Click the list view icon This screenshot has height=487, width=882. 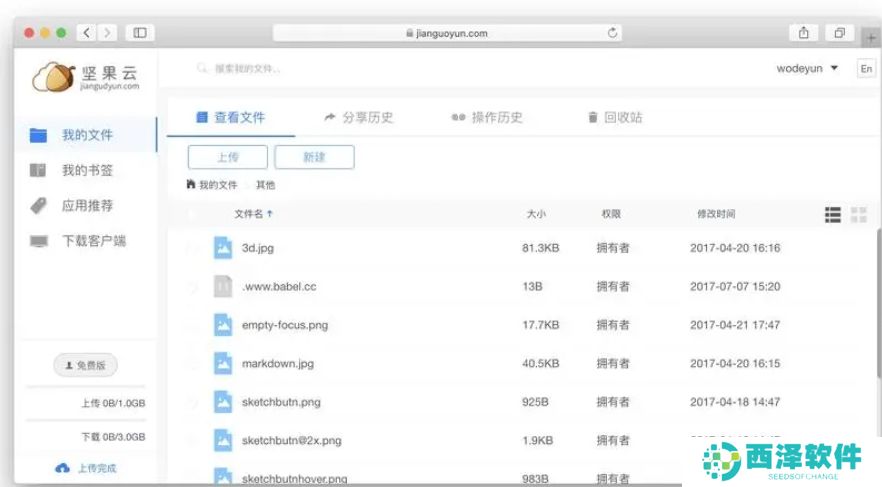pos(832,215)
